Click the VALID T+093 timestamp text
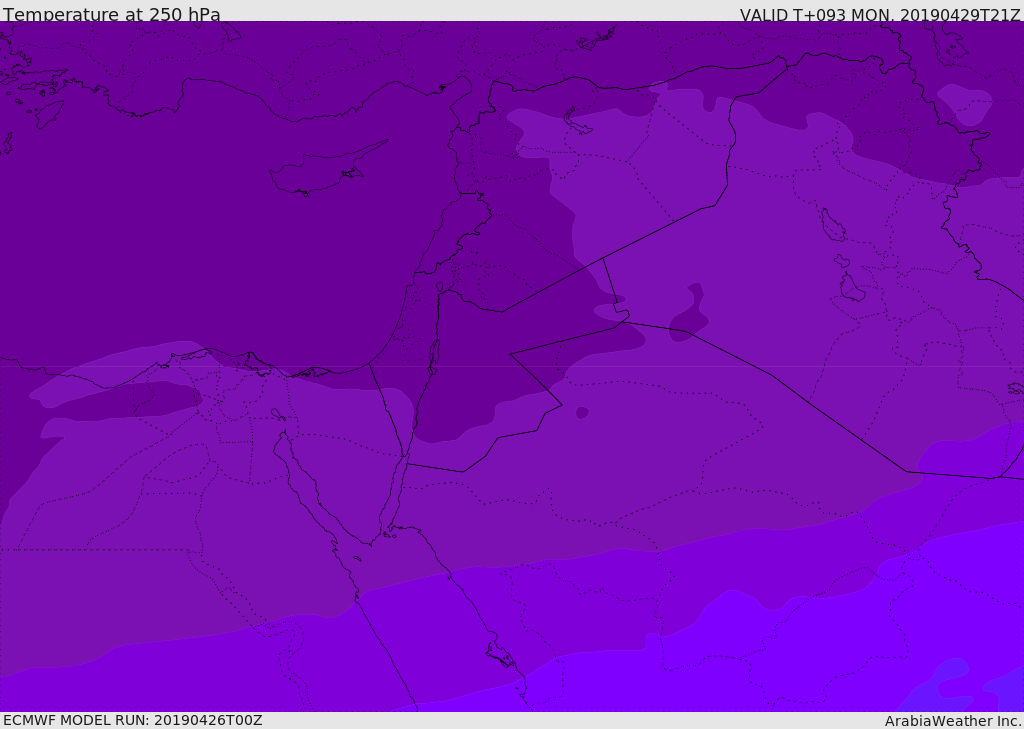This screenshot has height=729, width=1024. [x=880, y=15]
